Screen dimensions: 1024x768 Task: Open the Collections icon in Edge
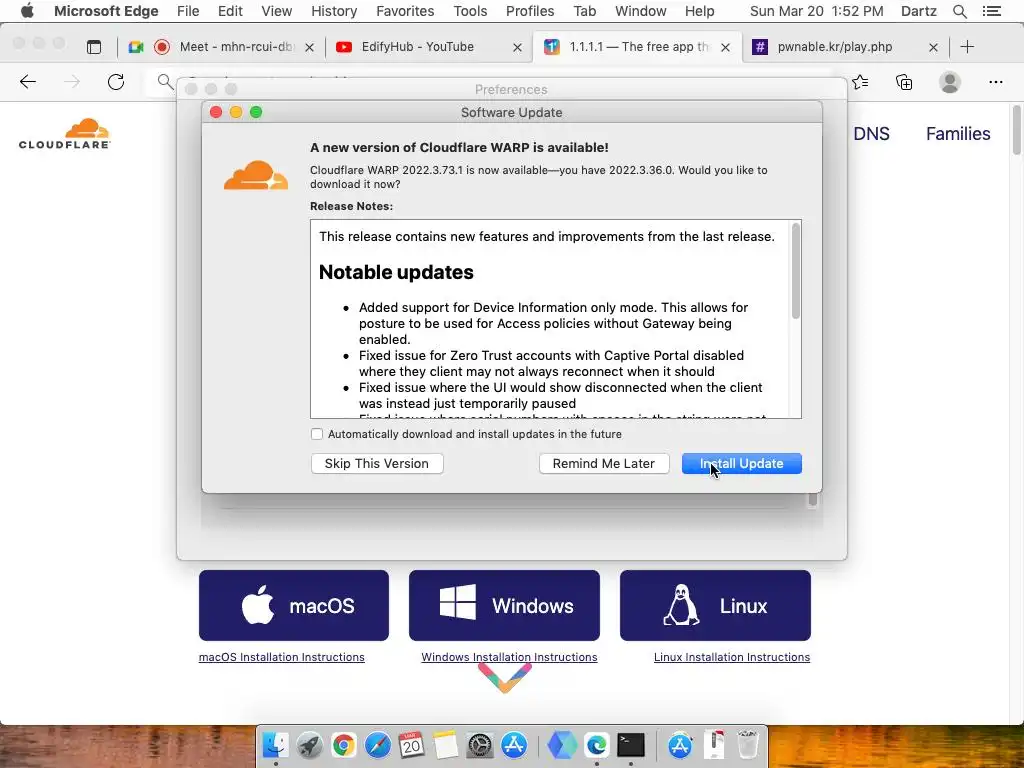tap(904, 82)
